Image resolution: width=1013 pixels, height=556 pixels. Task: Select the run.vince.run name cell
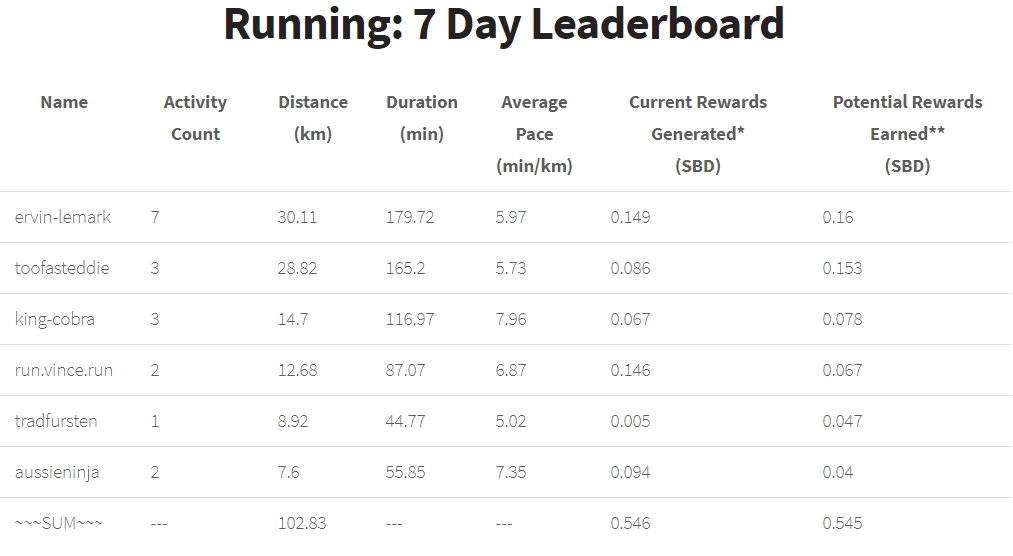[64, 370]
